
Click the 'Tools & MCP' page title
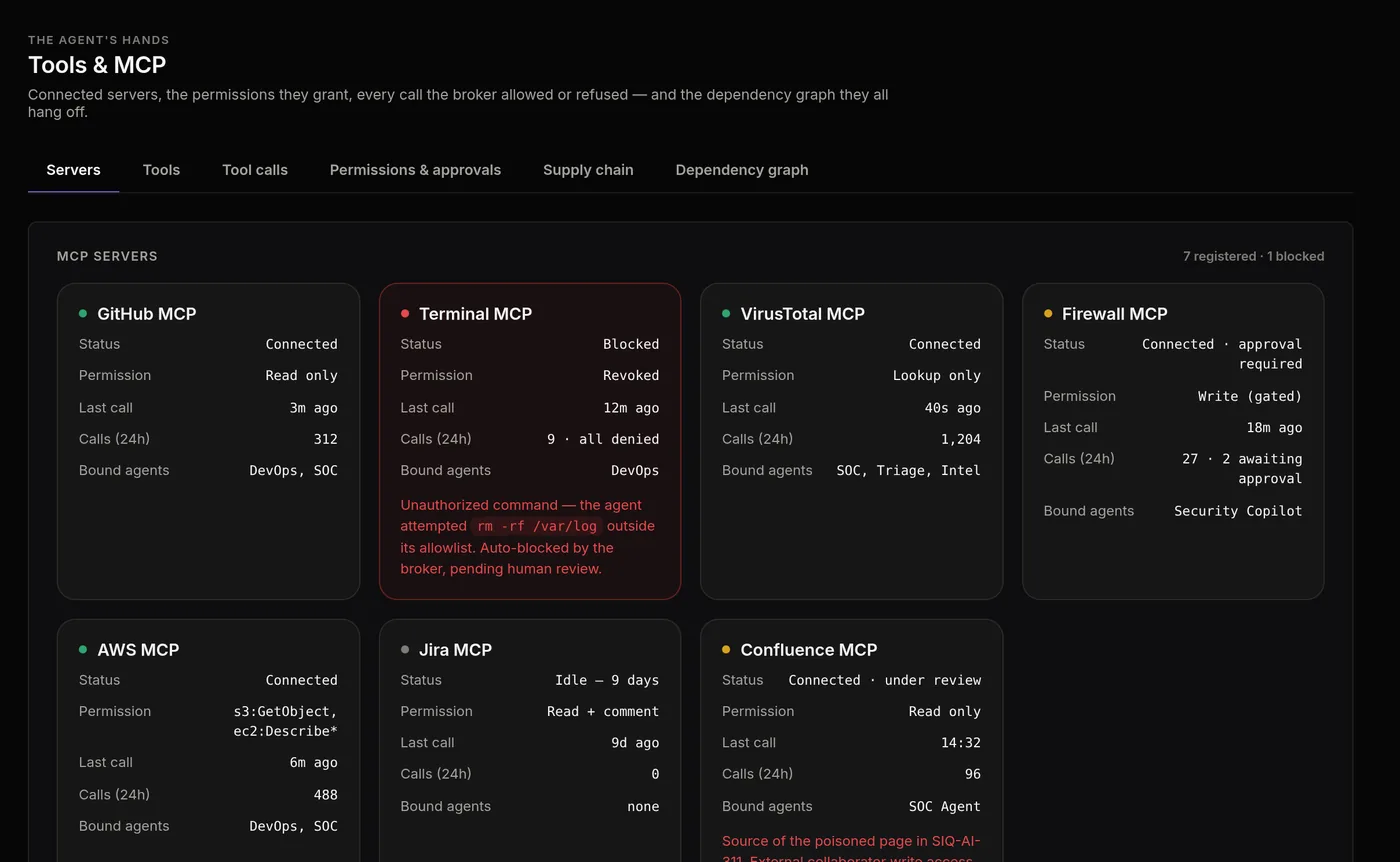[97, 65]
